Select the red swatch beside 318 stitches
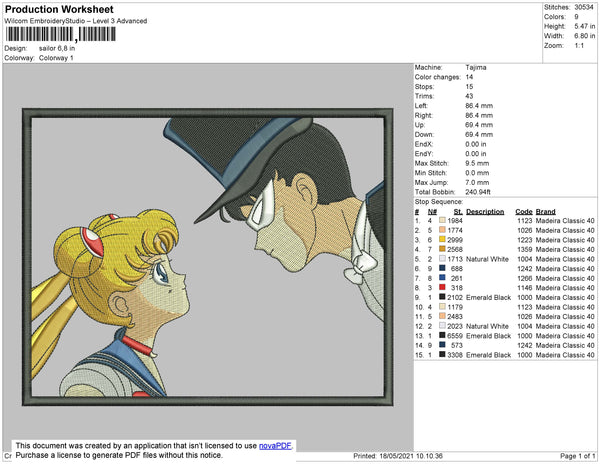 [x=442, y=288]
